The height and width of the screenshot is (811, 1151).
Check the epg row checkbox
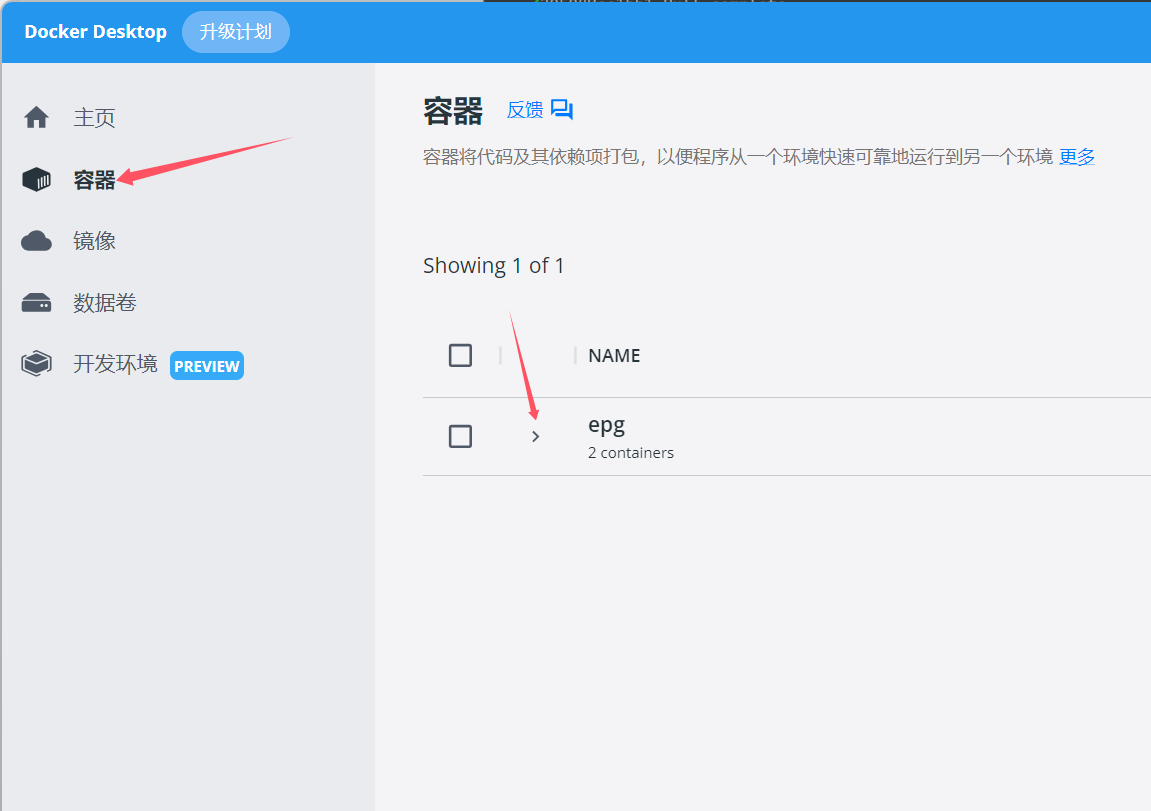[460, 436]
